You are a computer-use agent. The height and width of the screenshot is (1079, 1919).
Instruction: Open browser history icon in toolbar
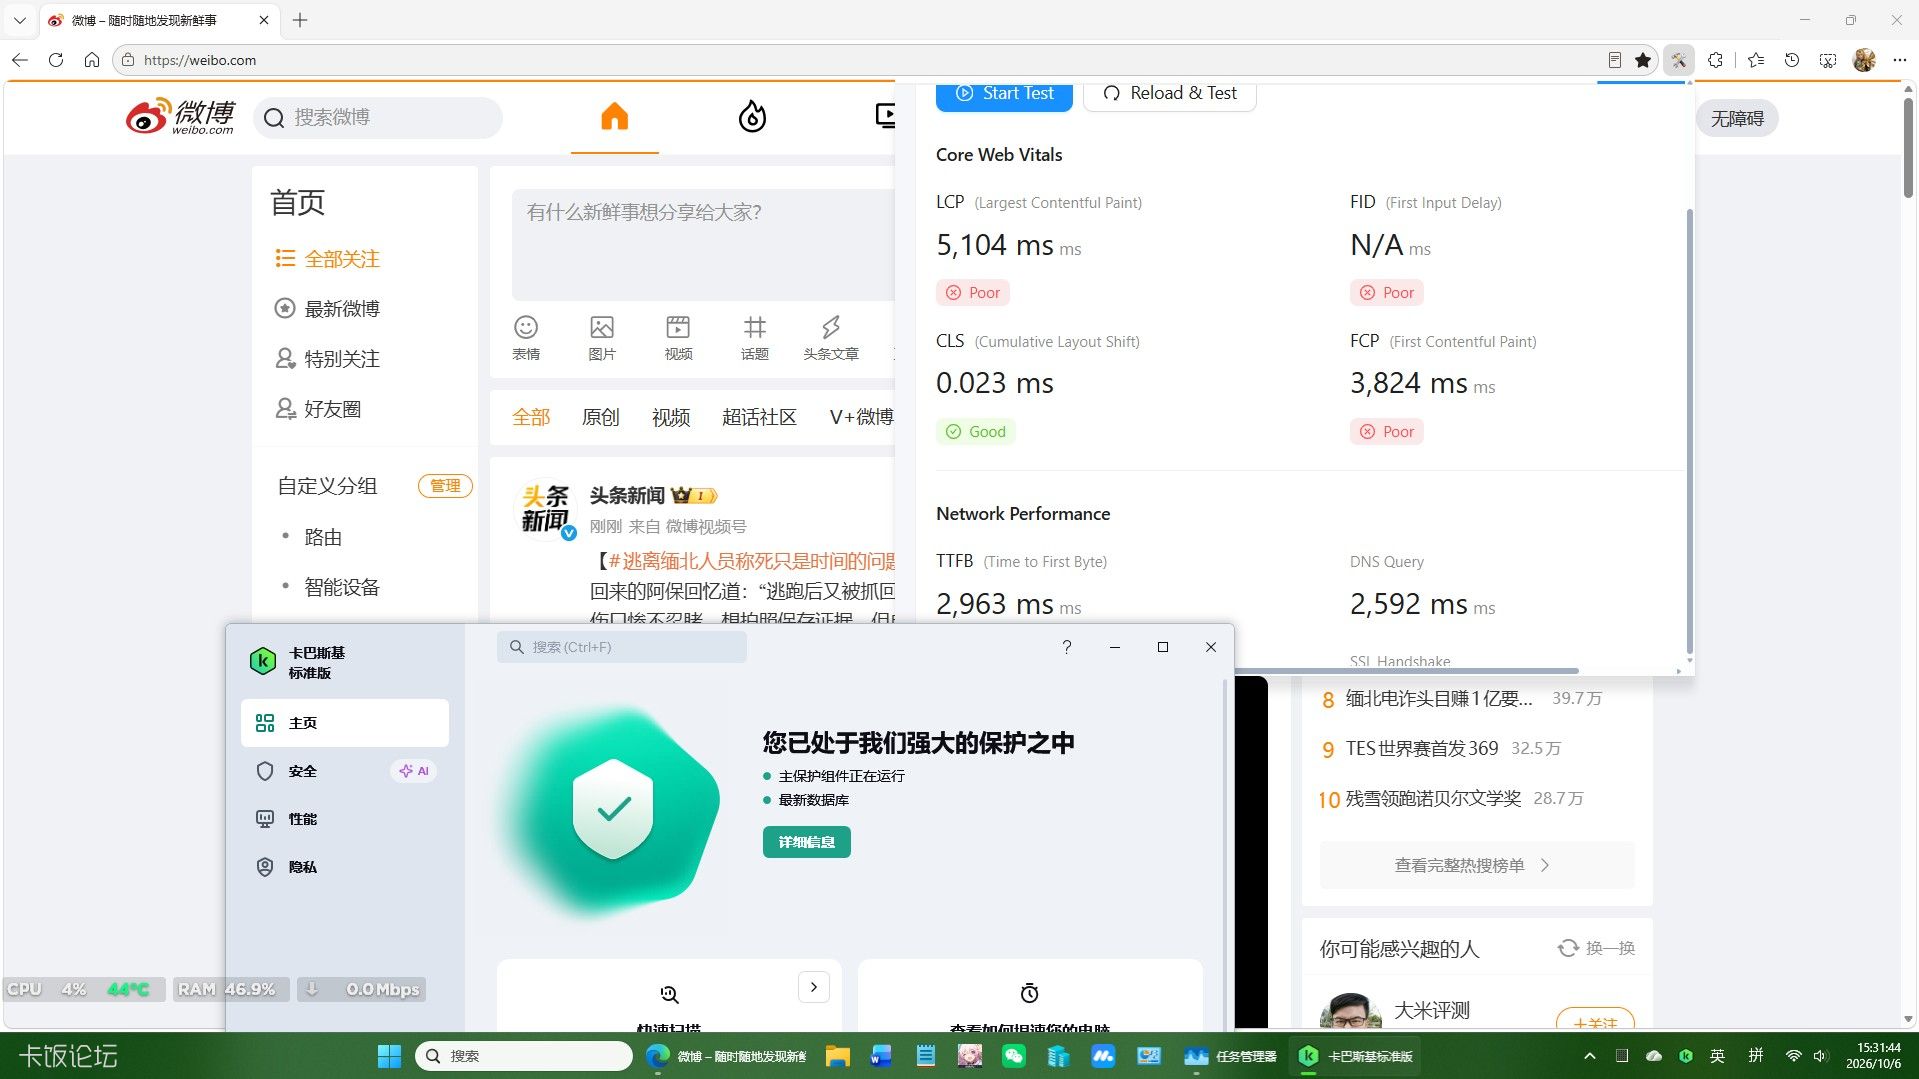[x=1792, y=60]
